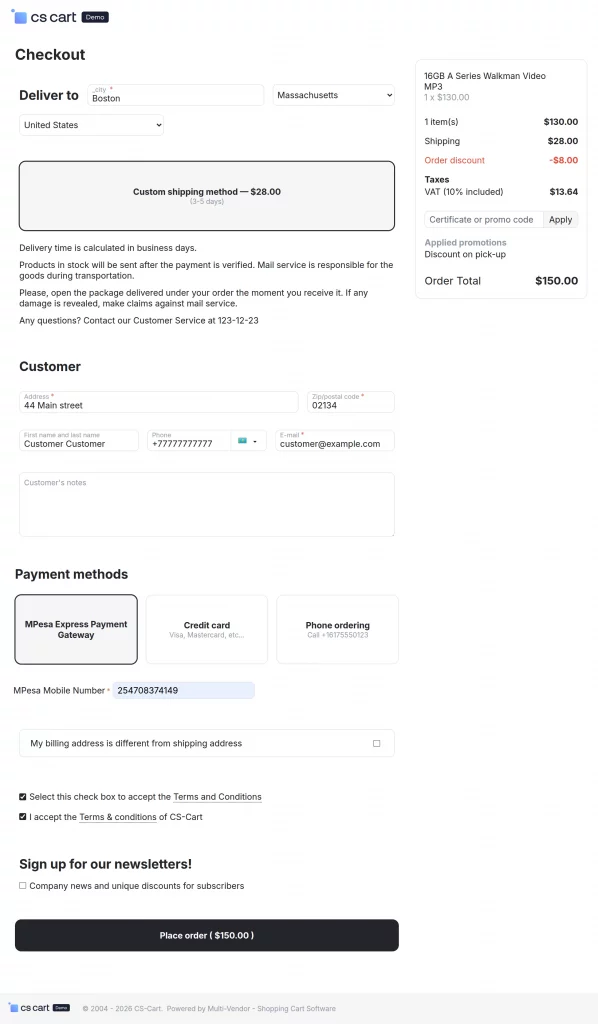Focus the Certificate or promo code field
This screenshot has width=598, height=1024.
(484, 219)
